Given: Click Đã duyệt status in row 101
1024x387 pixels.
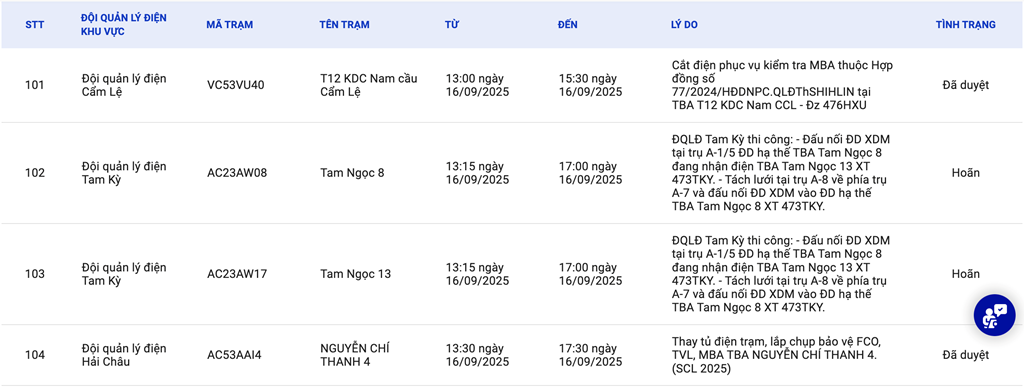Looking at the screenshot, I should coord(965,85).
